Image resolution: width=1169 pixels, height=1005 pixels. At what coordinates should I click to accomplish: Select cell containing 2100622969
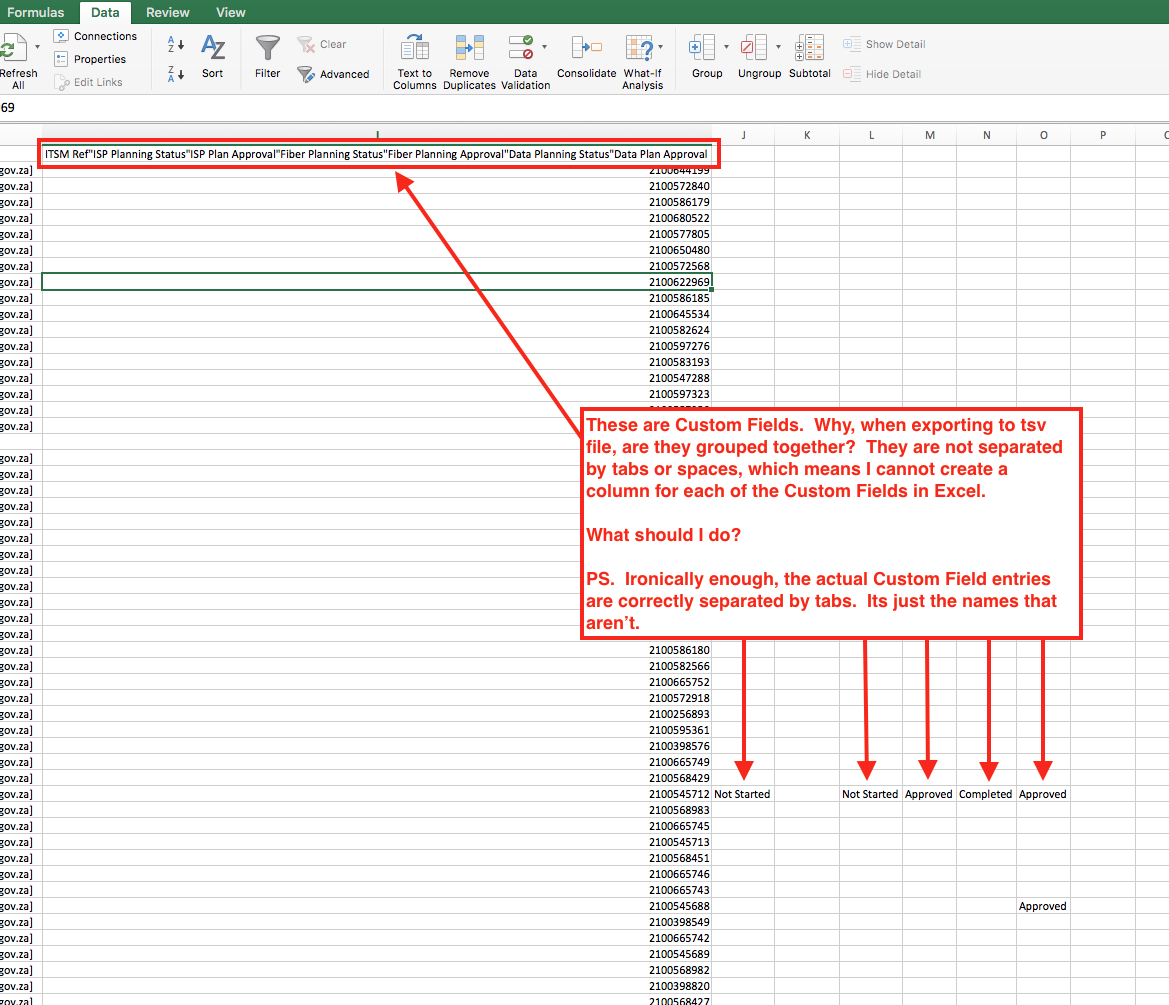click(x=377, y=282)
